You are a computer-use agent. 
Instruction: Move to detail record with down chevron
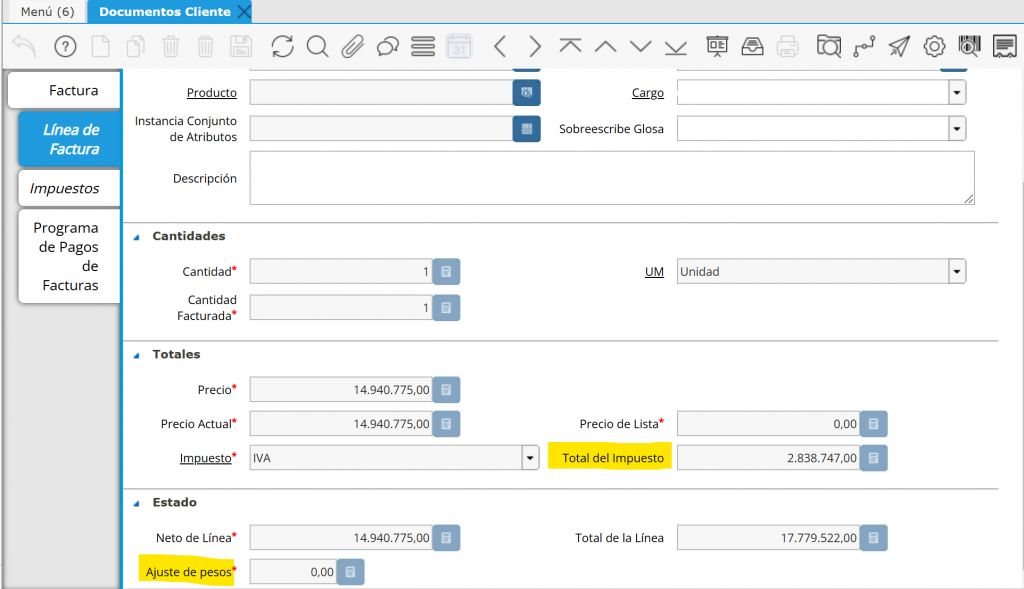tap(641, 46)
